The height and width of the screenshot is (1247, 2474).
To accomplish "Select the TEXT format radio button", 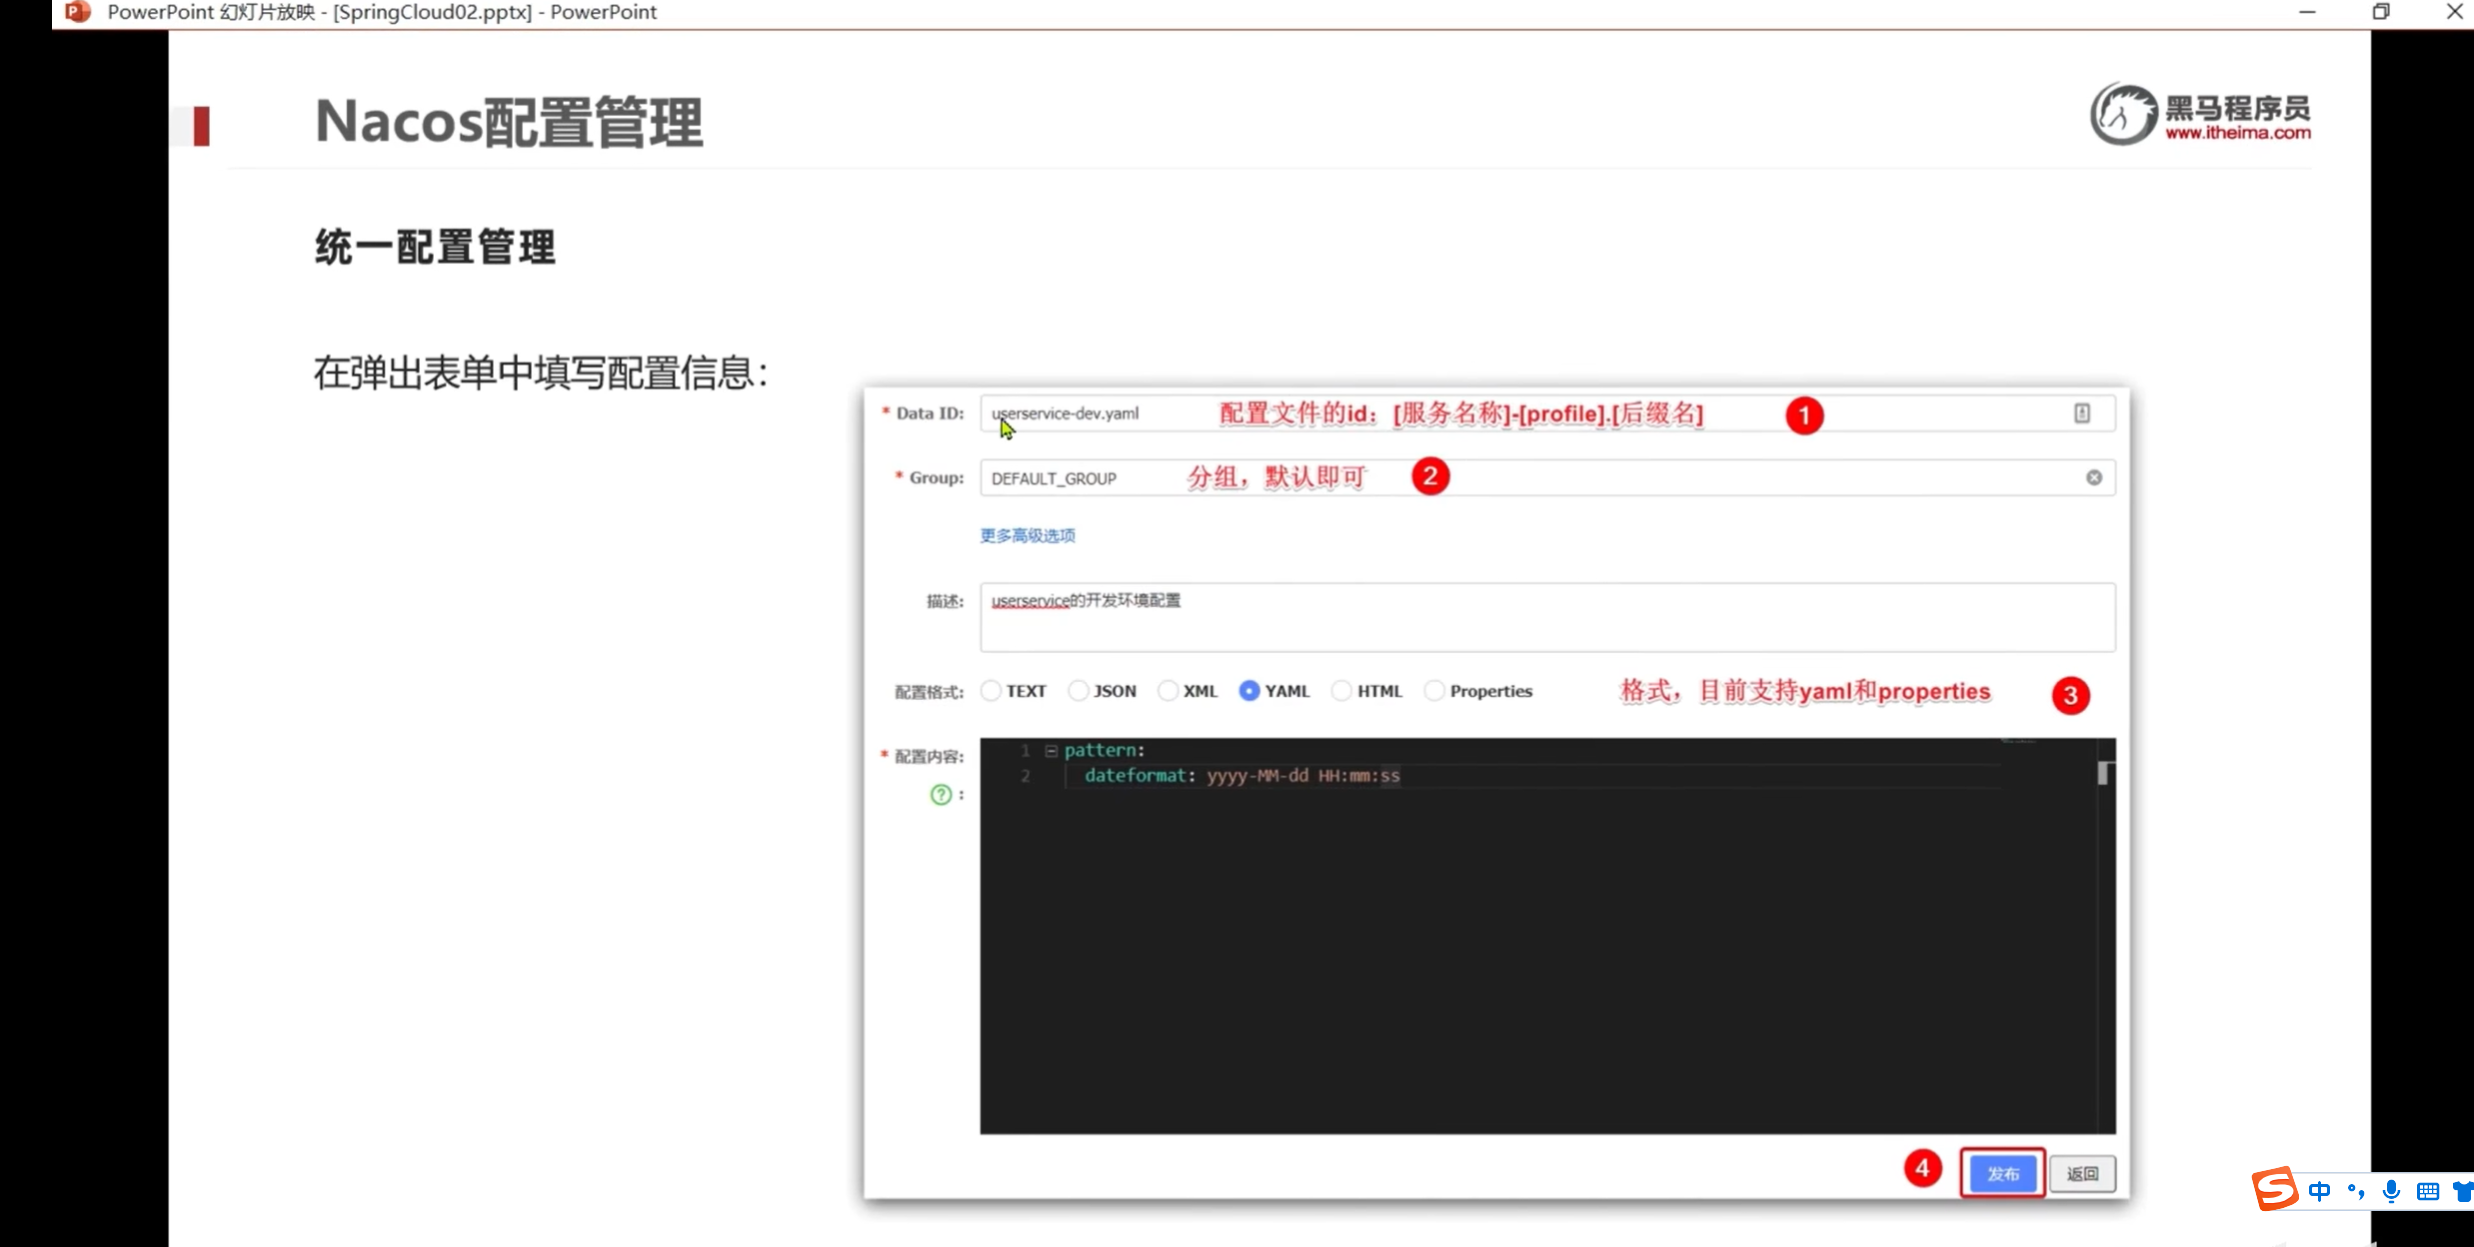I will [991, 691].
